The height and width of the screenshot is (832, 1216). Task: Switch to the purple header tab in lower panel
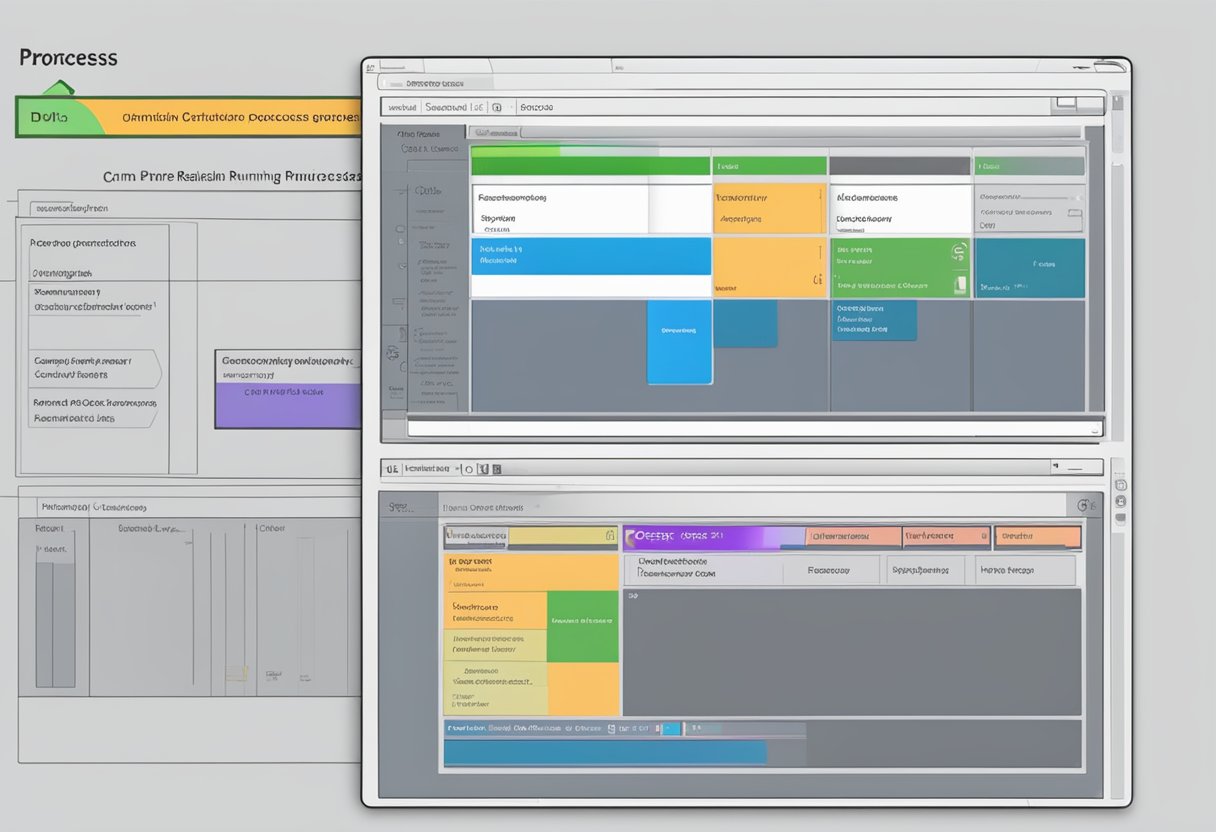click(x=712, y=537)
